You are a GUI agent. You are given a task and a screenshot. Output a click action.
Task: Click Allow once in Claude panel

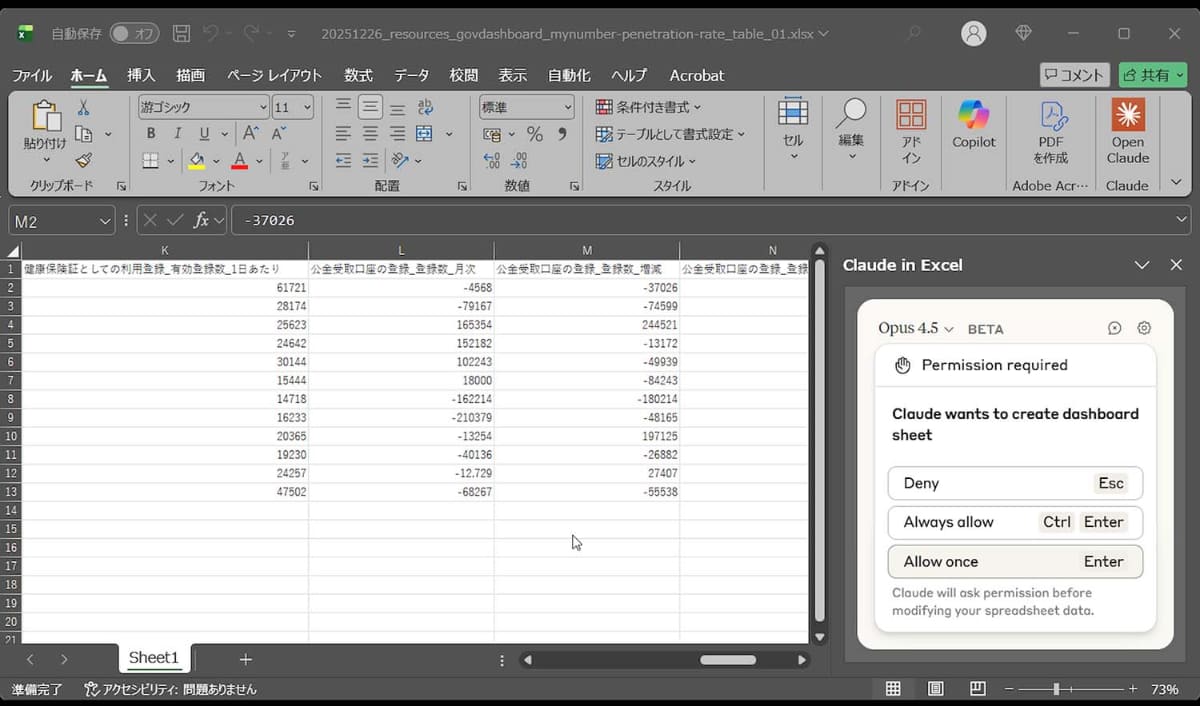[1014, 561]
